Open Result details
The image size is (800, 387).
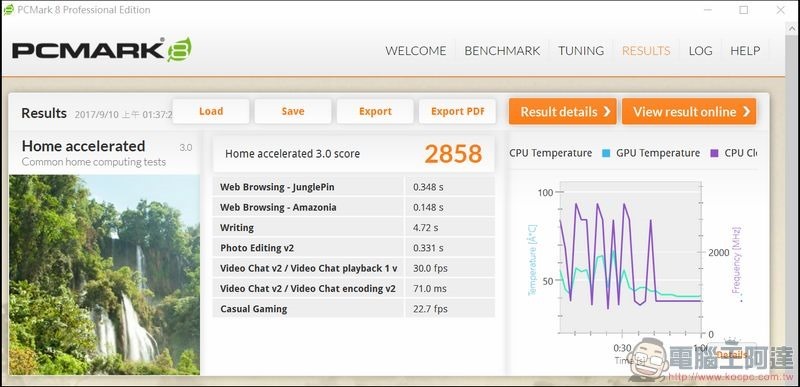(x=562, y=111)
